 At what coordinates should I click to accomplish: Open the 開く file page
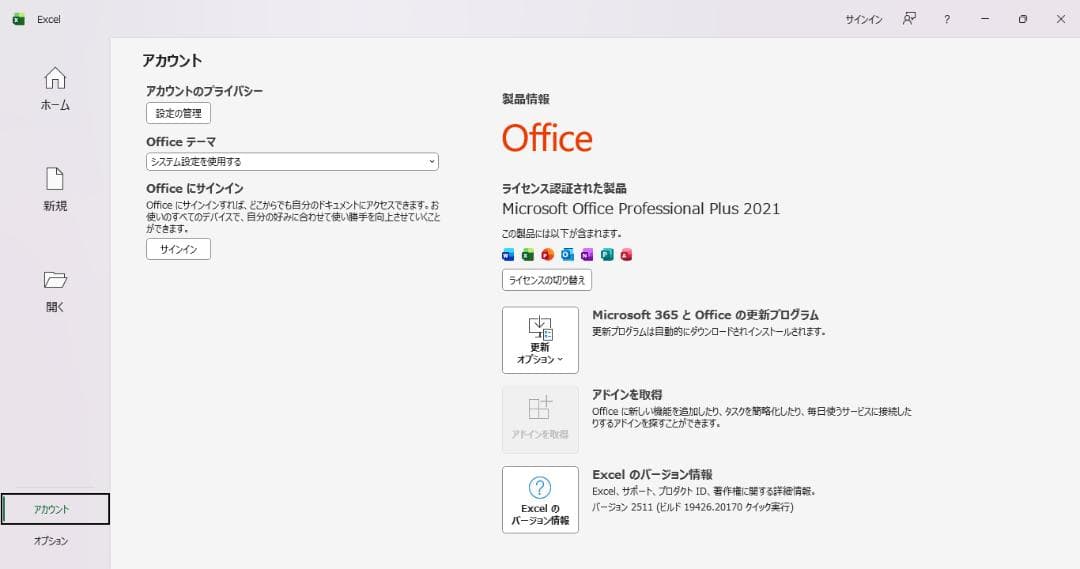pyautogui.click(x=55, y=291)
